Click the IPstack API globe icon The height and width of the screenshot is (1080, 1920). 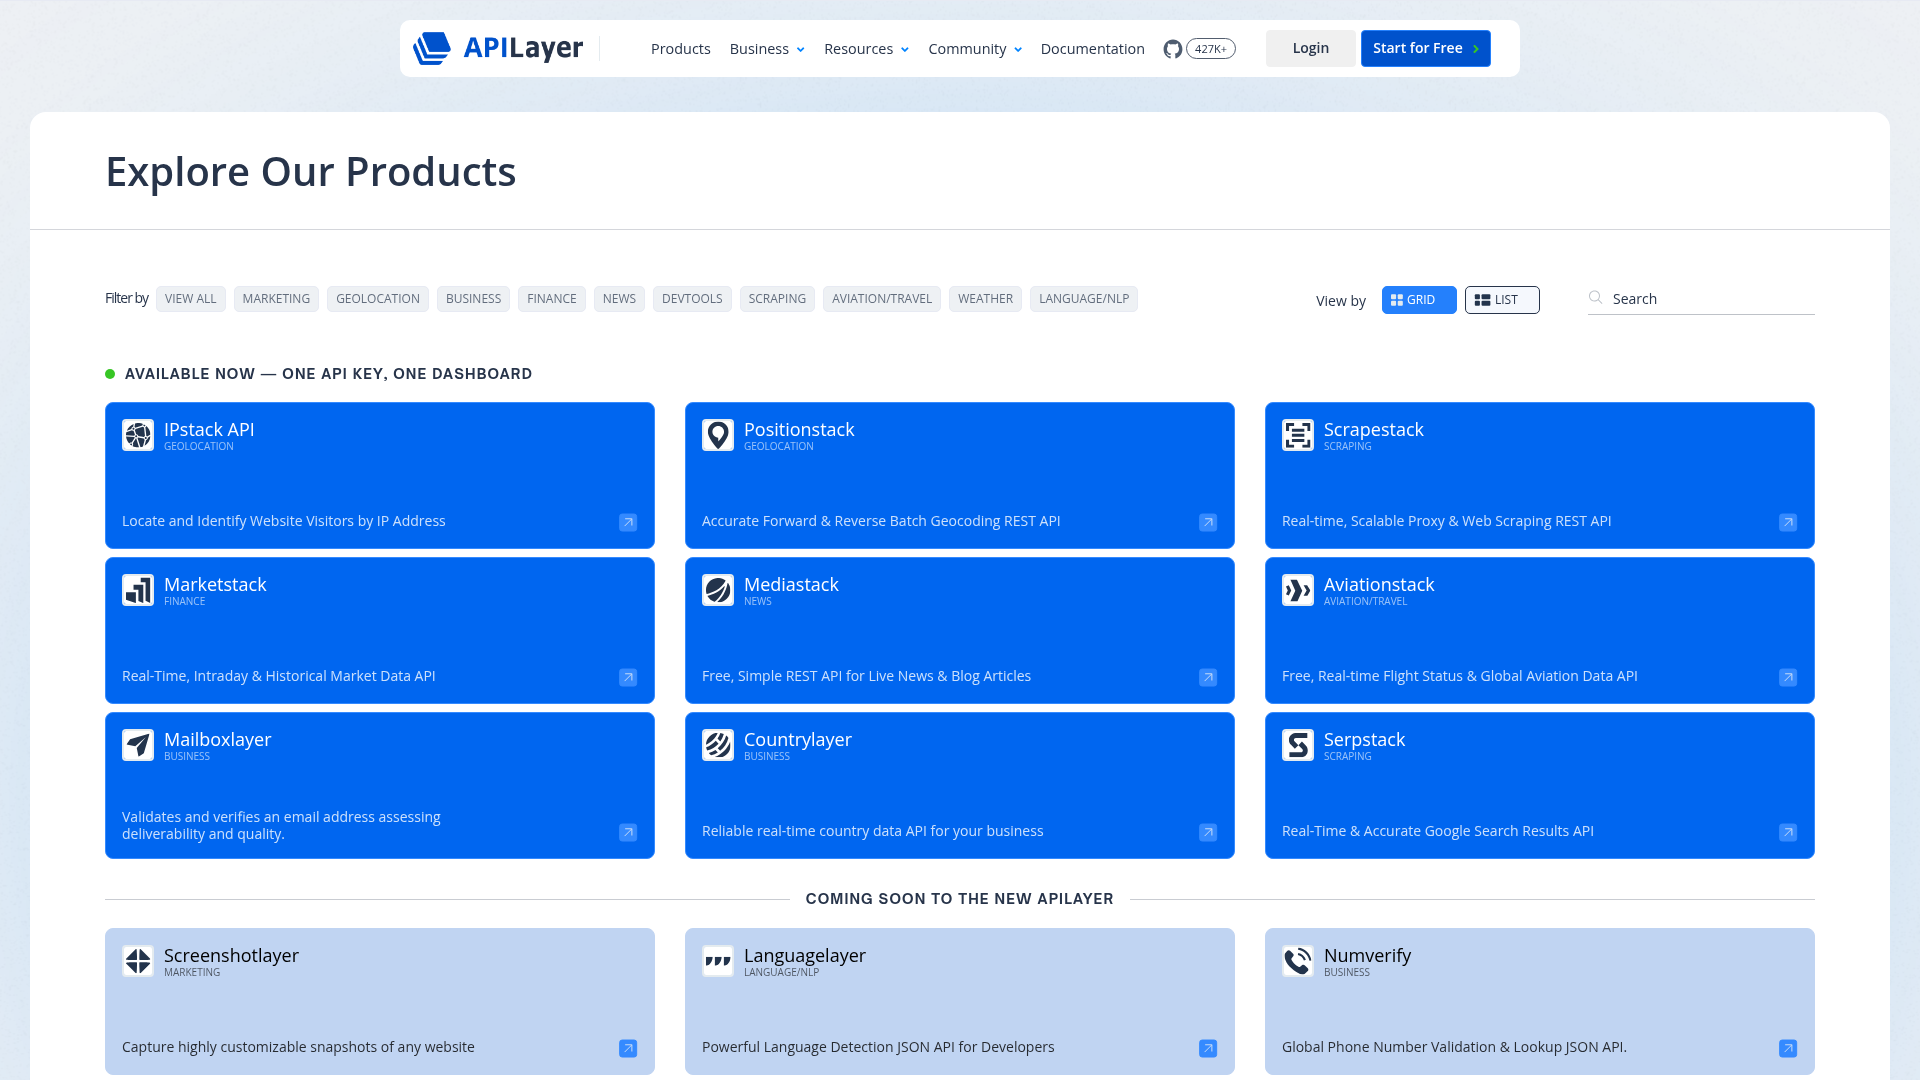(138, 435)
